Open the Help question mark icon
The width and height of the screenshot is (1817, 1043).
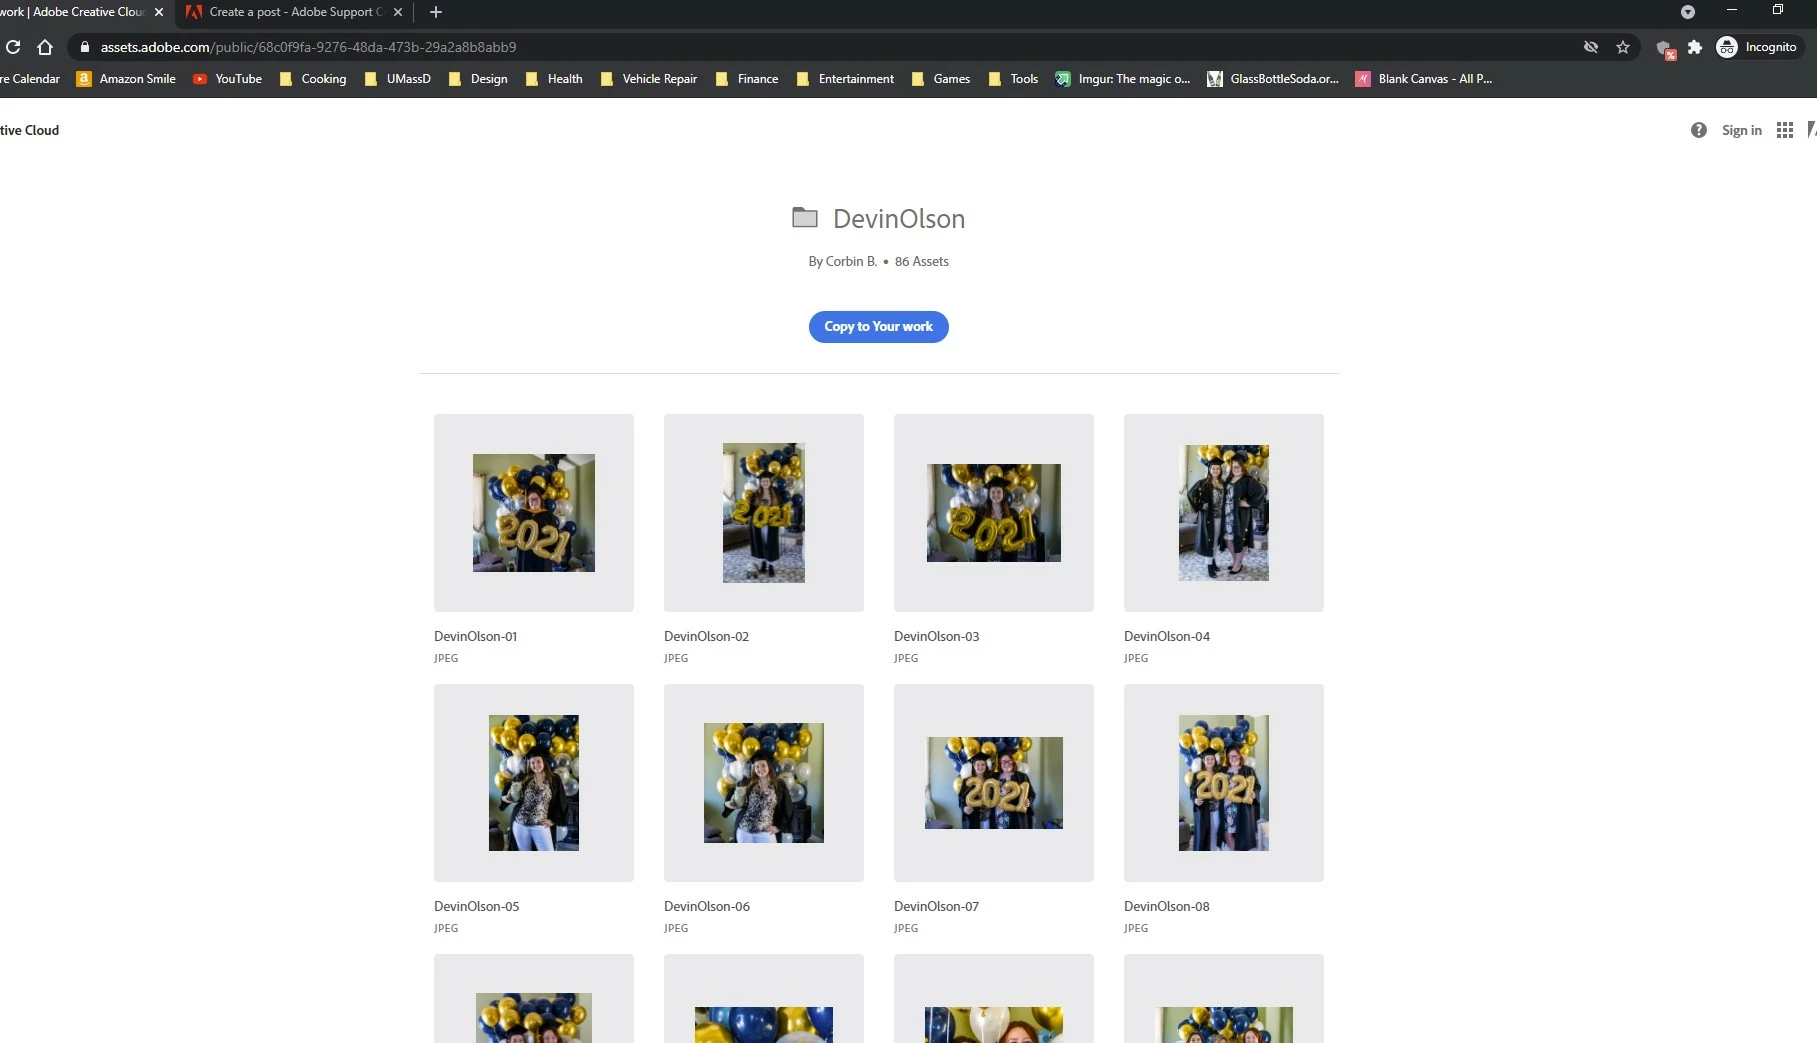click(1699, 130)
